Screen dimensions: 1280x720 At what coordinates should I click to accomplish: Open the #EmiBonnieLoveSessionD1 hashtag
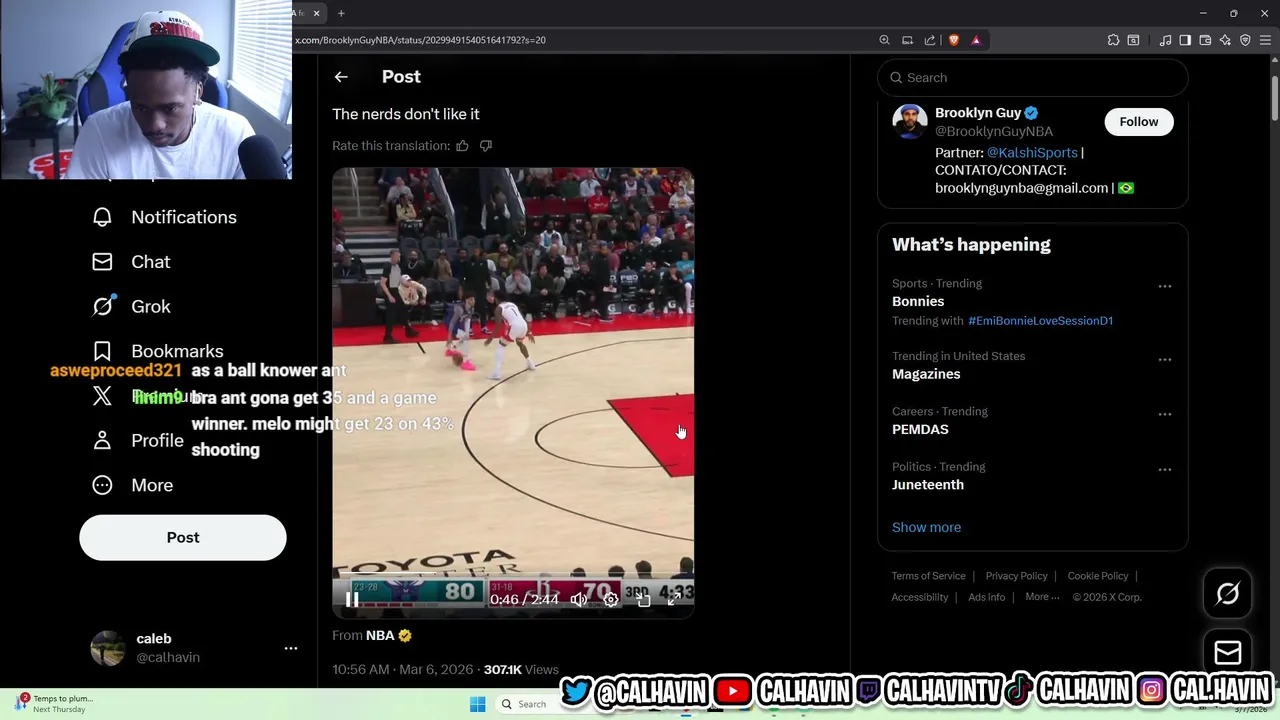(1040, 321)
